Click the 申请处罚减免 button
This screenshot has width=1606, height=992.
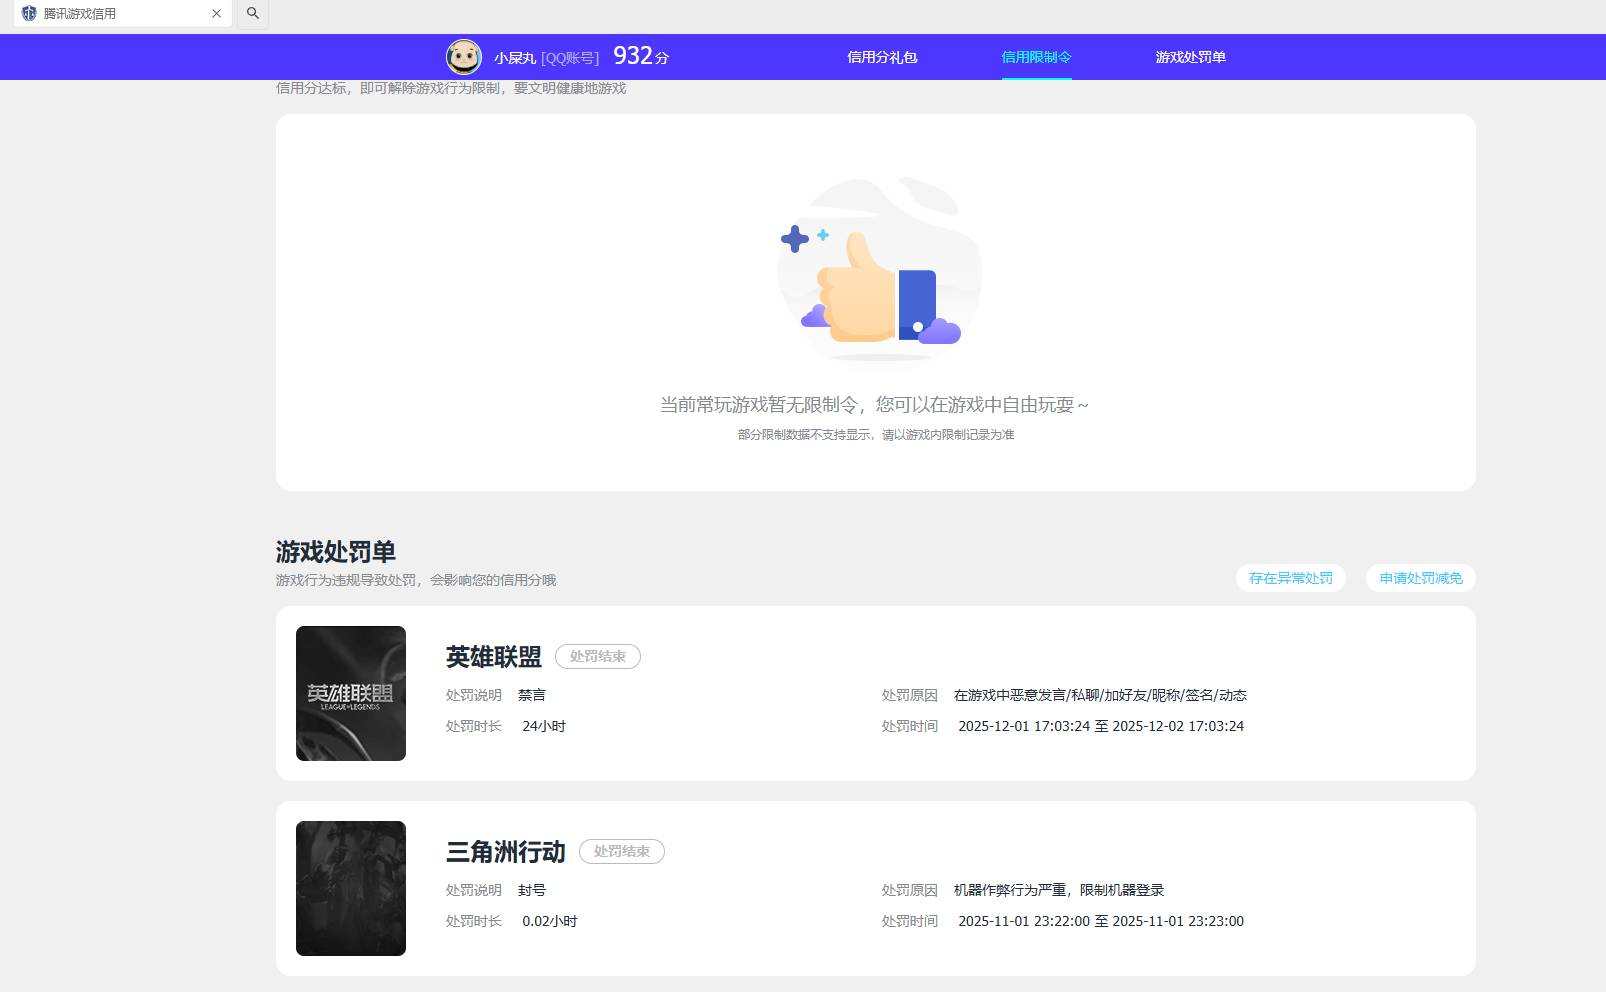1420,578
